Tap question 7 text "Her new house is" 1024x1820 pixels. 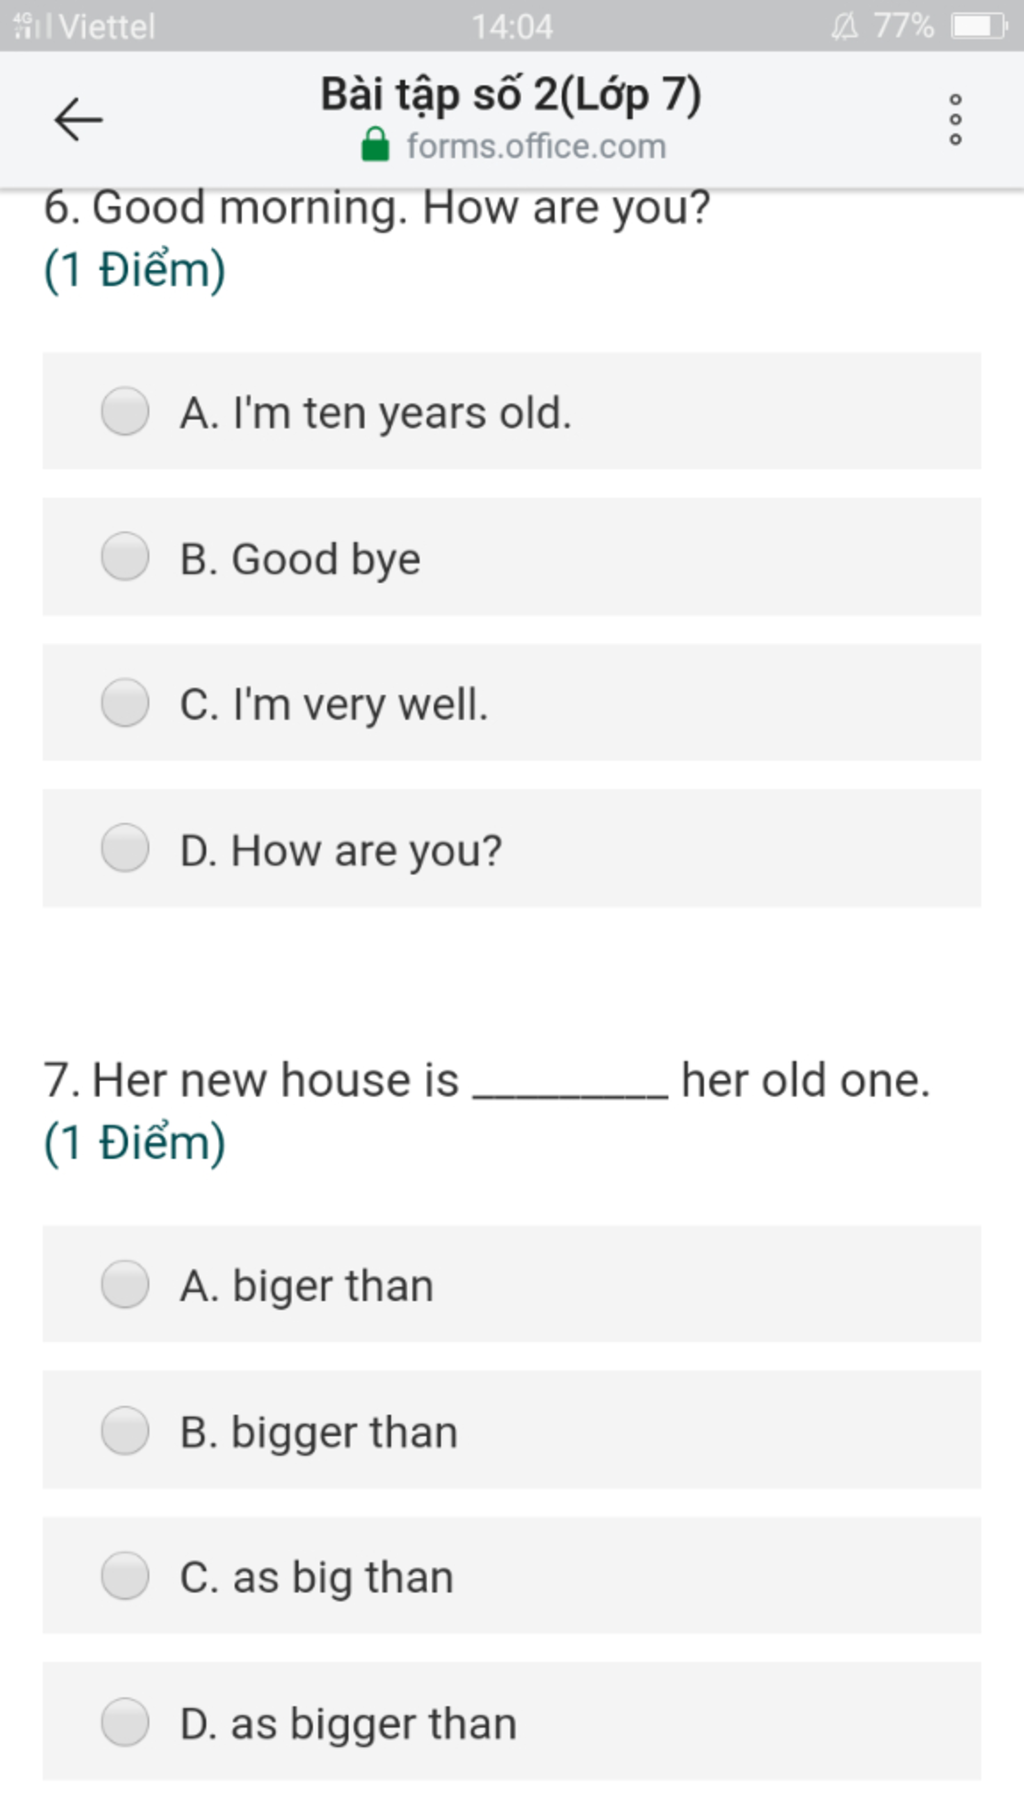pyautogui.click(x=275, y=1080)
